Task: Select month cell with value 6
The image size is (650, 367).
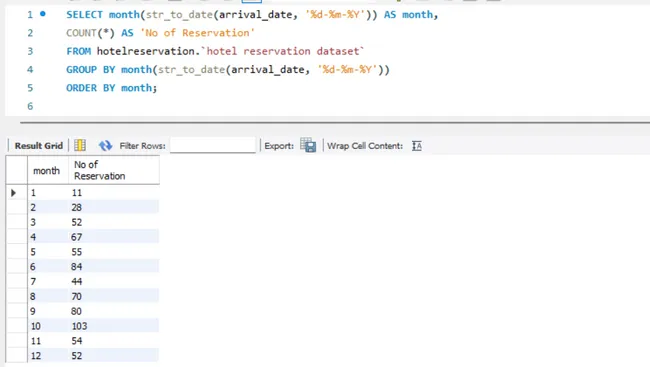Action: (x=48, y=267)
